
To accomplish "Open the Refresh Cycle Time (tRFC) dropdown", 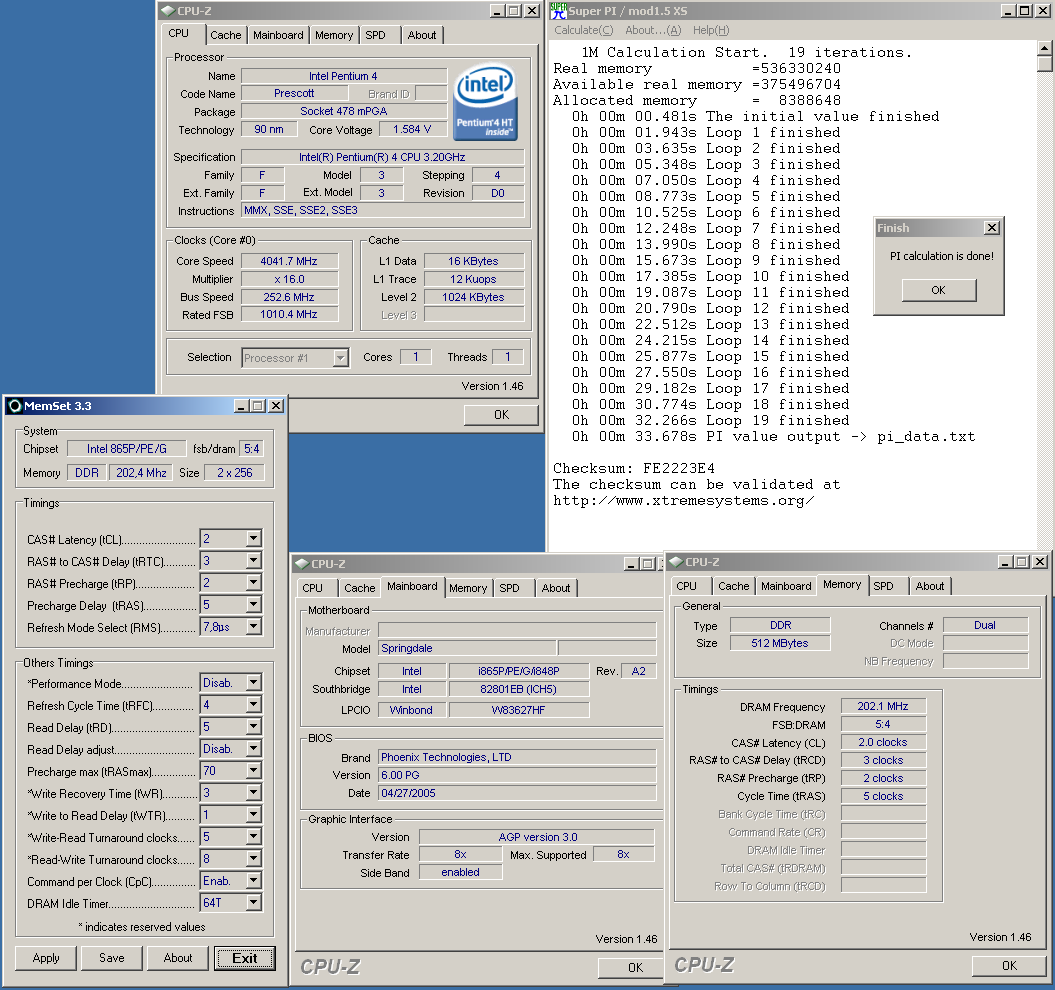I will (x=253, y=705).
